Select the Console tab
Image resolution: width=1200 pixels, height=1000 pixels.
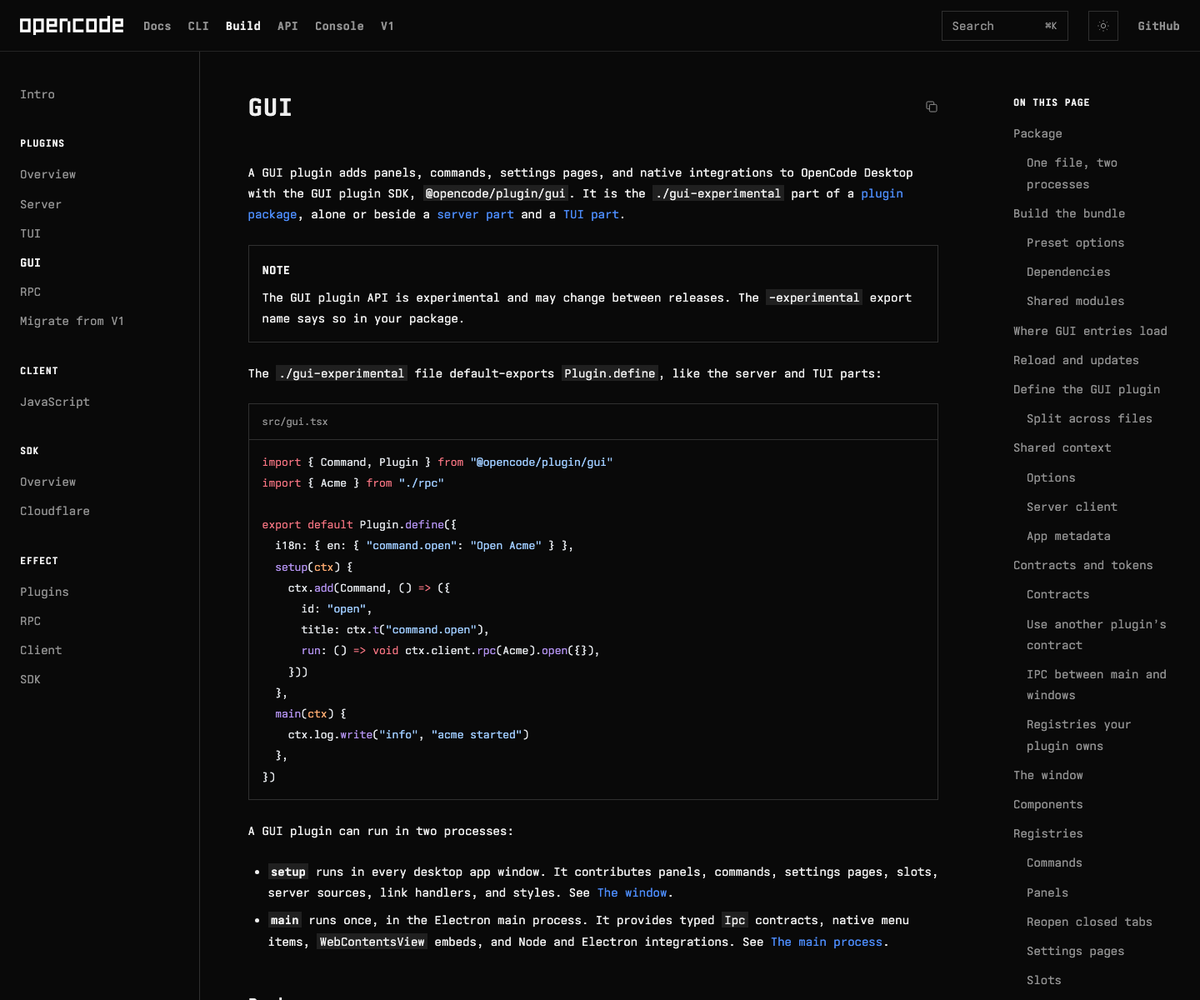click(x=339, y=26)
